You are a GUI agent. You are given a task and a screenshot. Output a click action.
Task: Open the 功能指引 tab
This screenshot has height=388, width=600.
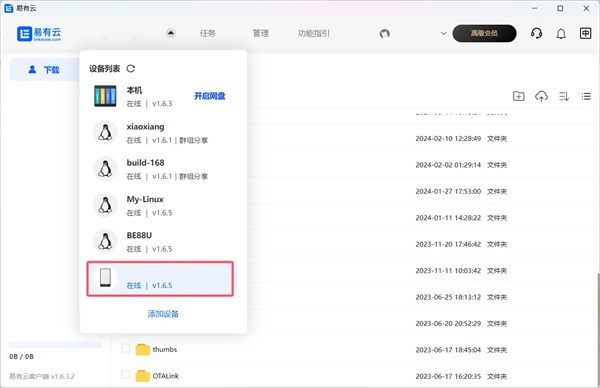tap(314, 33)
